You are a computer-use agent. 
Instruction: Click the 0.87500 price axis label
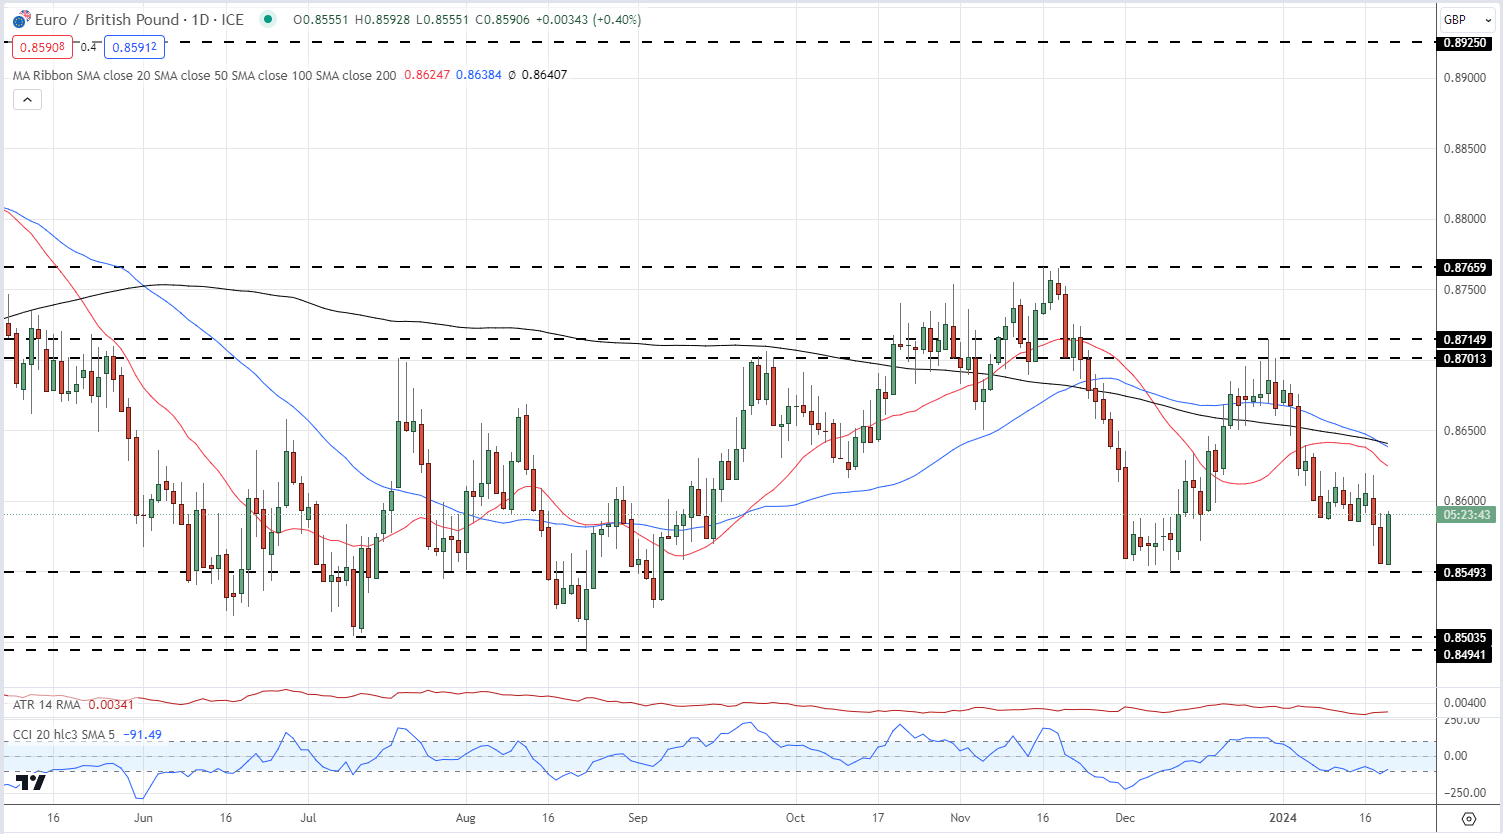click(1465, 290)
